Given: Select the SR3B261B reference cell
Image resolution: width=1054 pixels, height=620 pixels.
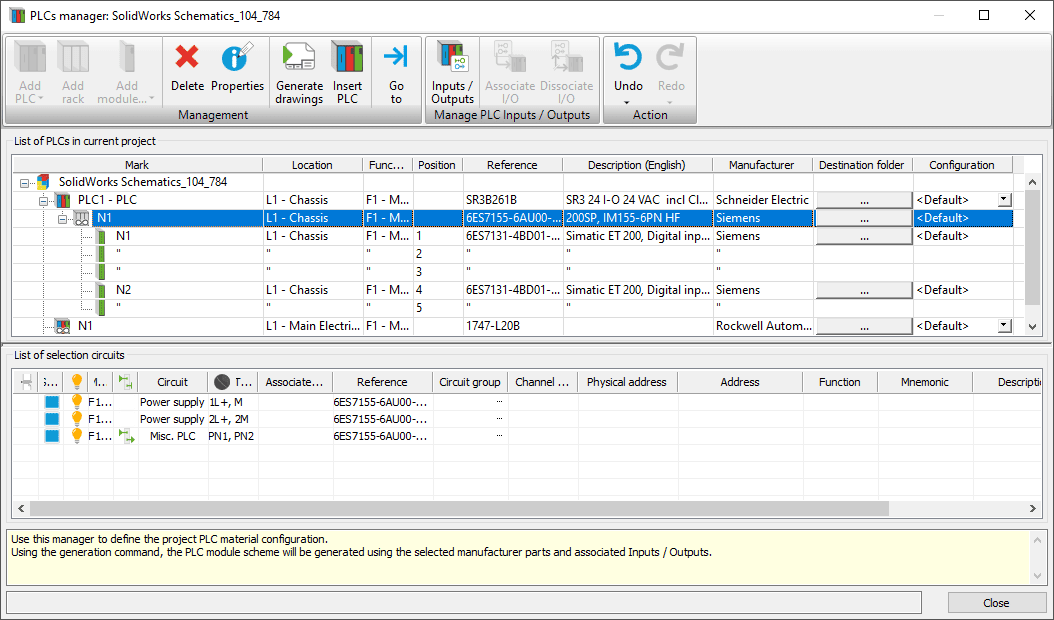Looking at the screenshot, I should pos(512,200).
